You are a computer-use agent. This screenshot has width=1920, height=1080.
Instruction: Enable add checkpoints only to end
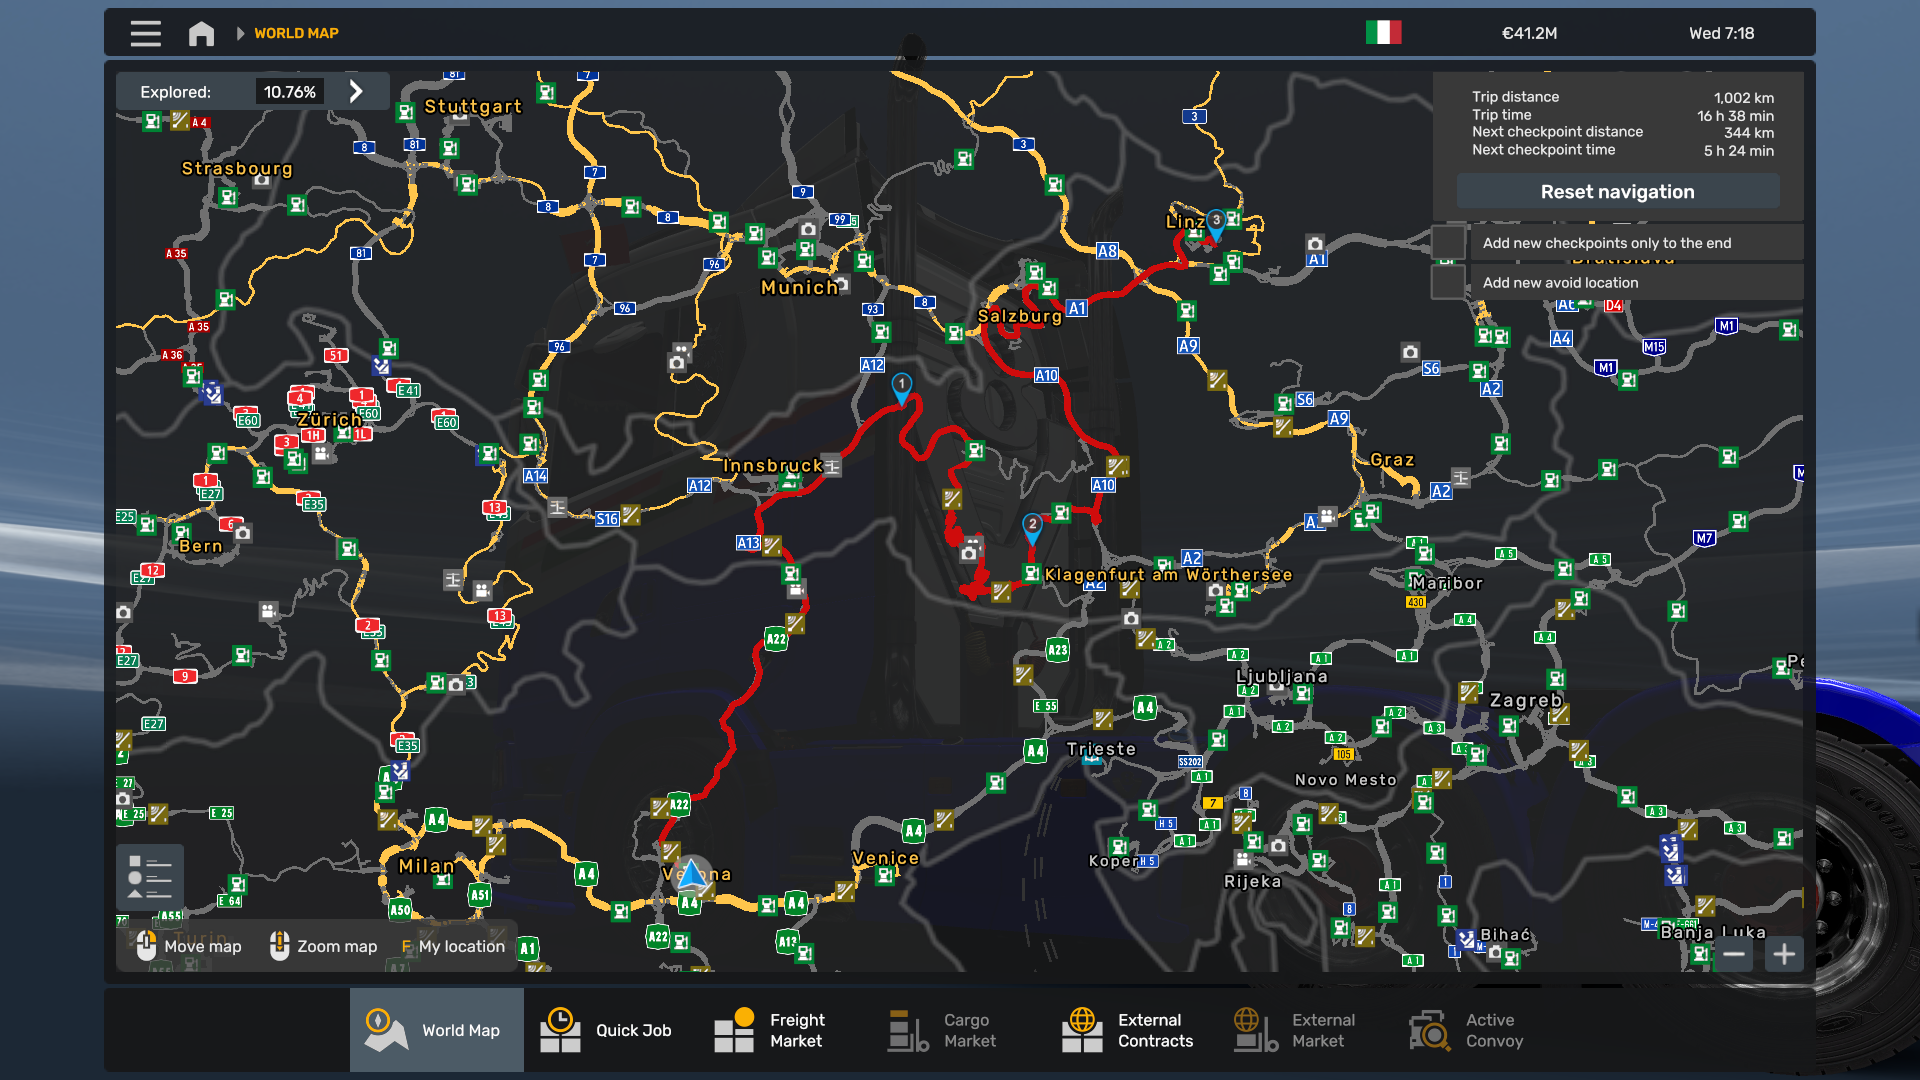(x=1448, y=243)
